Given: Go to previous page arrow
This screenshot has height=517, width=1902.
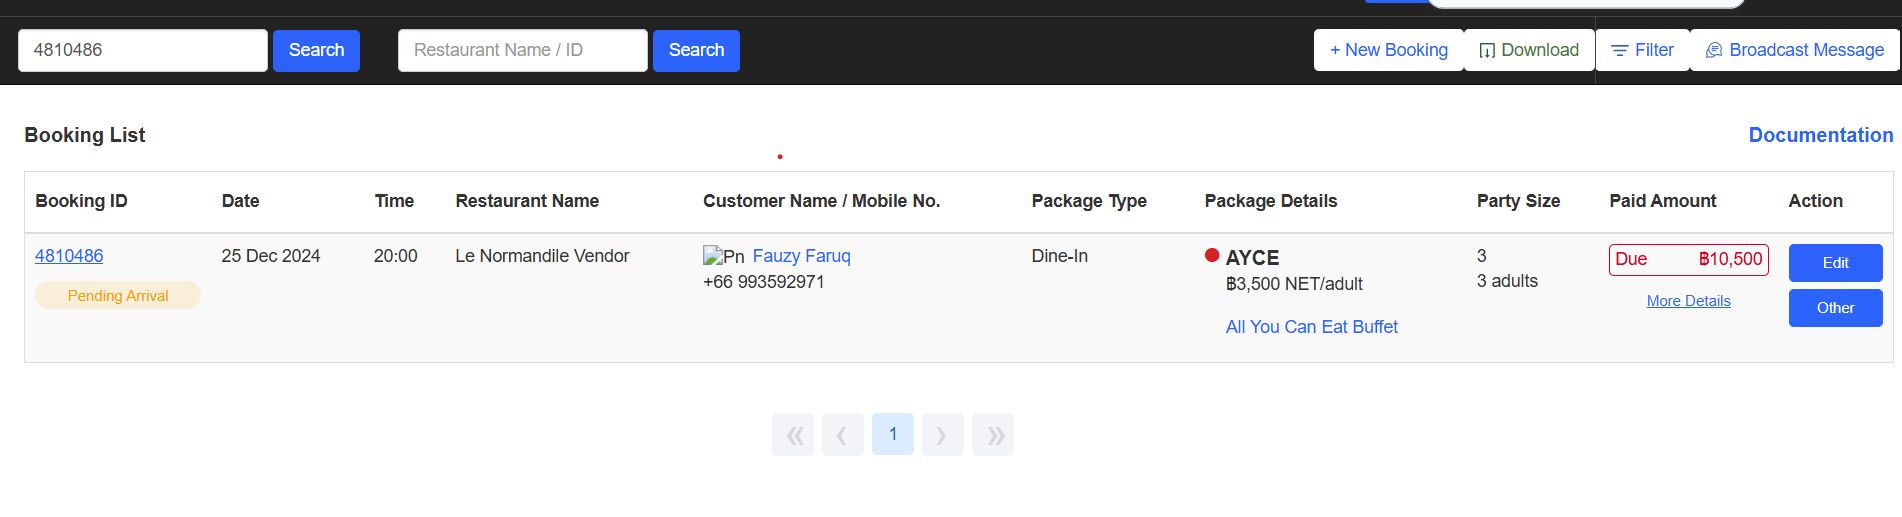Looking at the screenshot, I should (842, 435).
